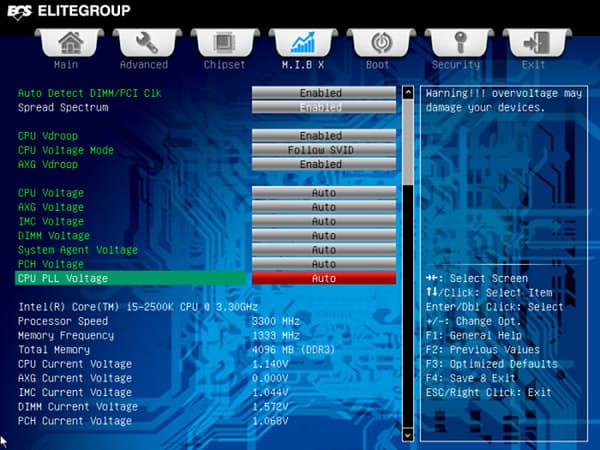Select the Auto Detect DIMM/PCI Clk label
The image size is (600, 450).
tap(90, 93)
